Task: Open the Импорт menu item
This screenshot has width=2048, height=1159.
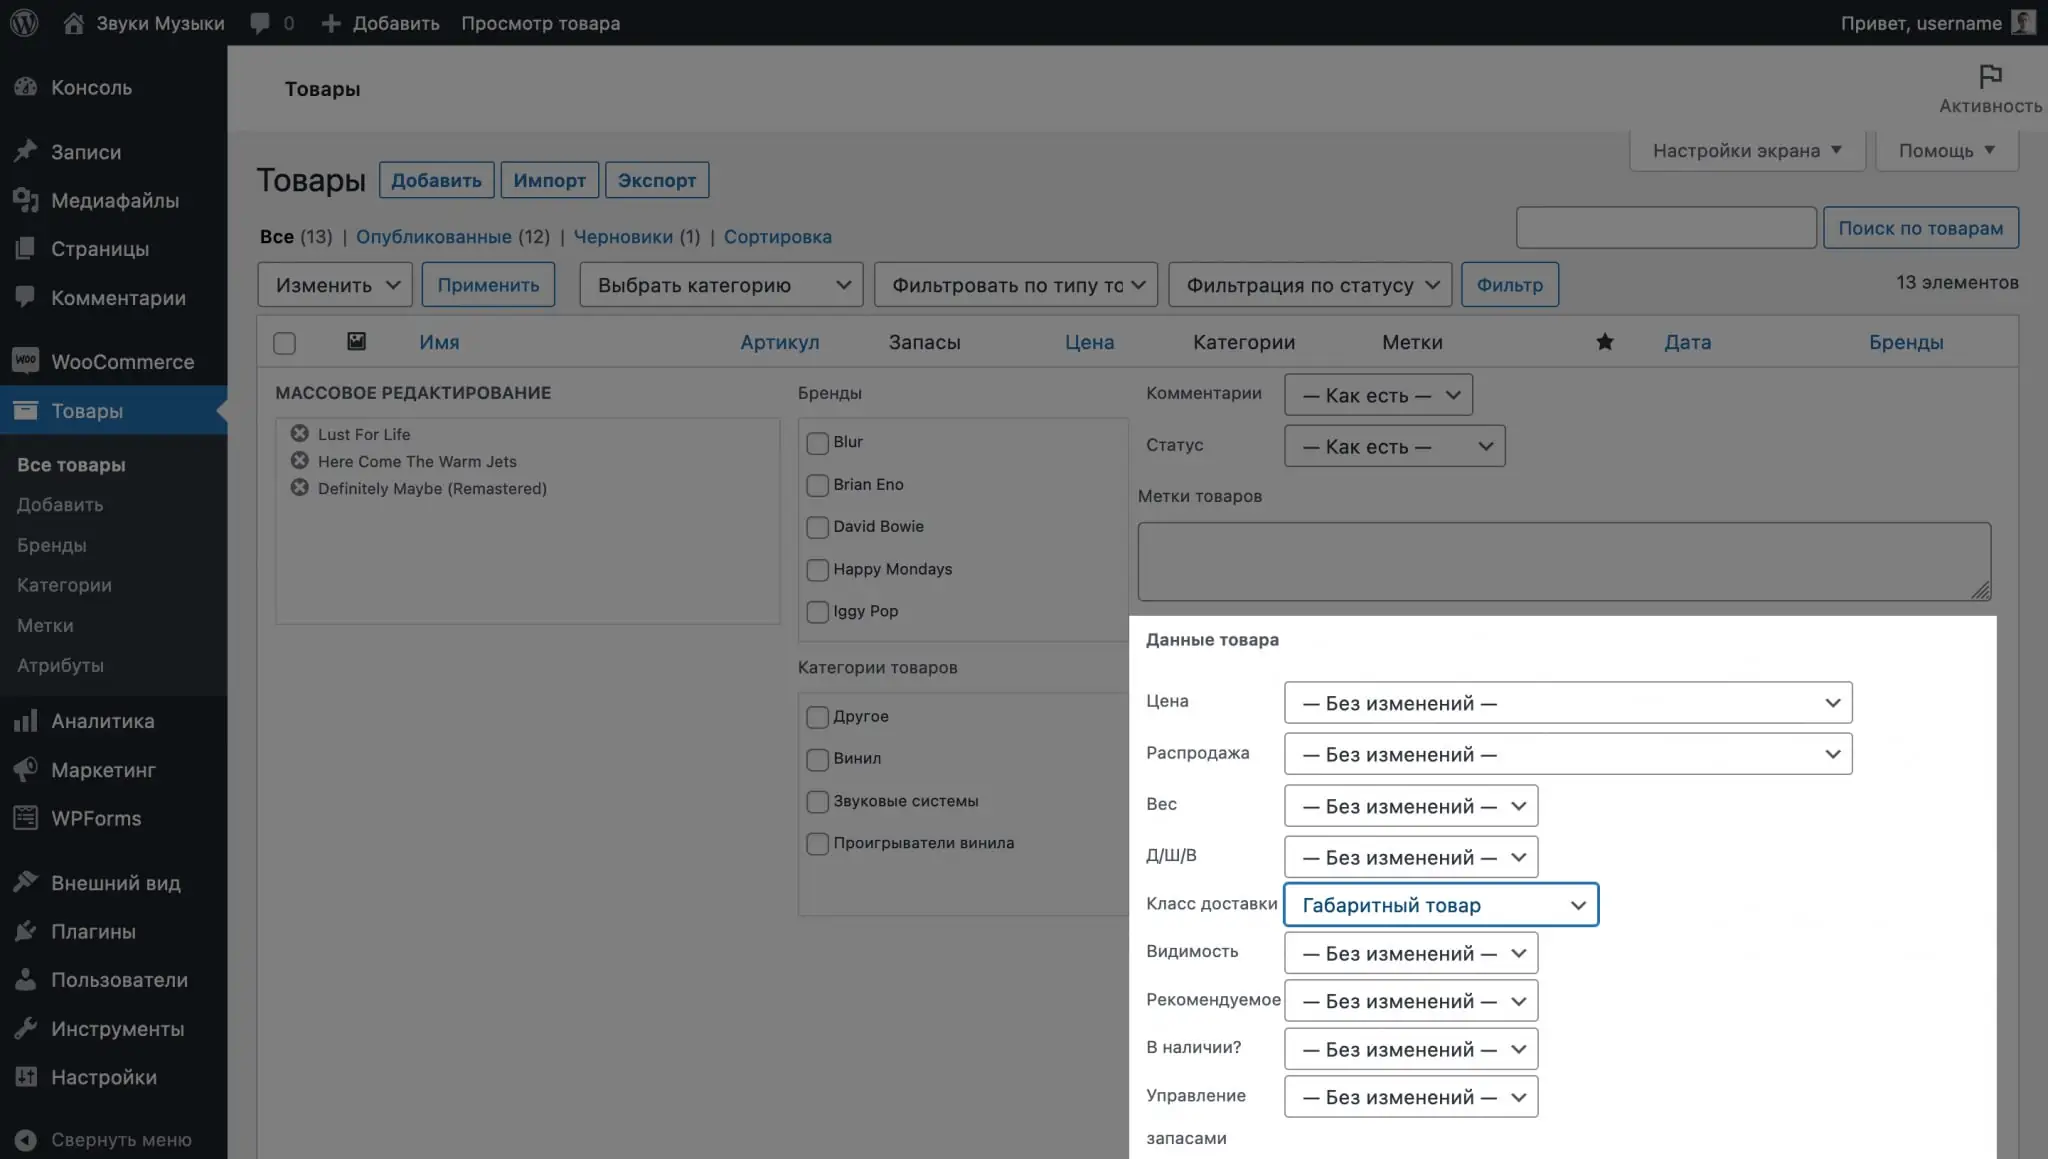Action: (550, 180)
